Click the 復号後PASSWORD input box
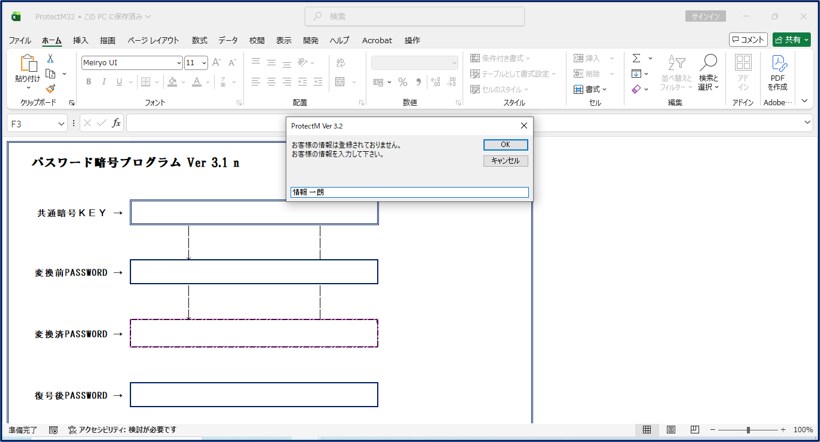Screen dimensions: 820x442 tap(254, 395)
